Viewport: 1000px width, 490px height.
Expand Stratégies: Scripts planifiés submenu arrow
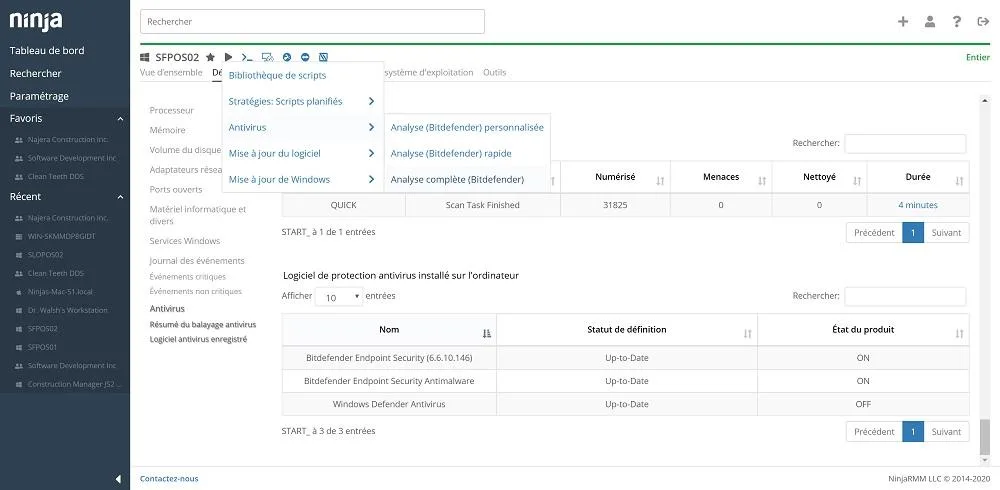pyautogui.click(x=371, y=101)
